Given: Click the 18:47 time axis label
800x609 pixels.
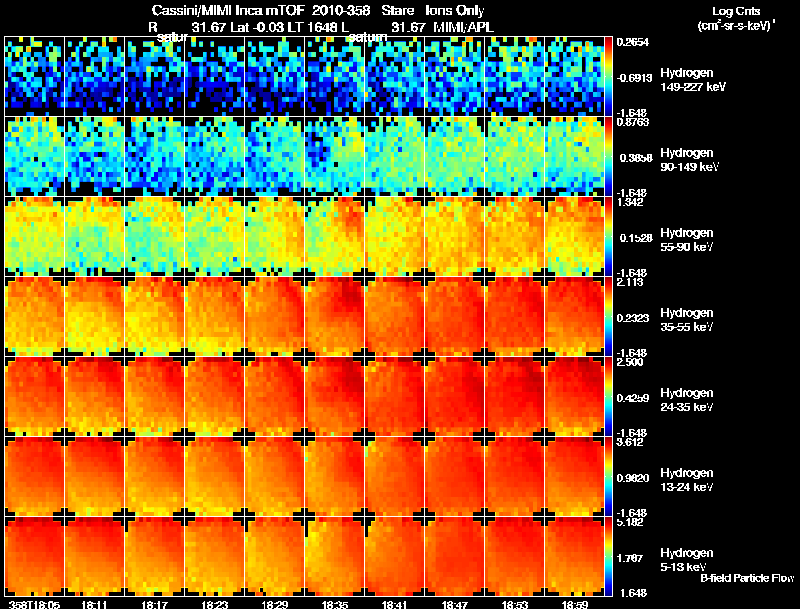Looking at the screenshot, I should 455,604.
